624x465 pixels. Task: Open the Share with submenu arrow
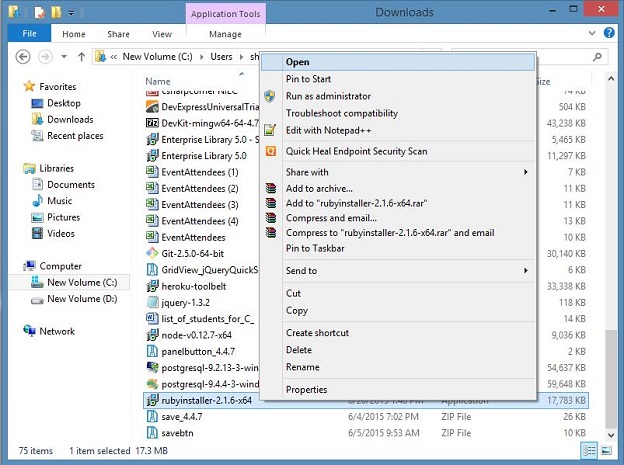(526, 172)
